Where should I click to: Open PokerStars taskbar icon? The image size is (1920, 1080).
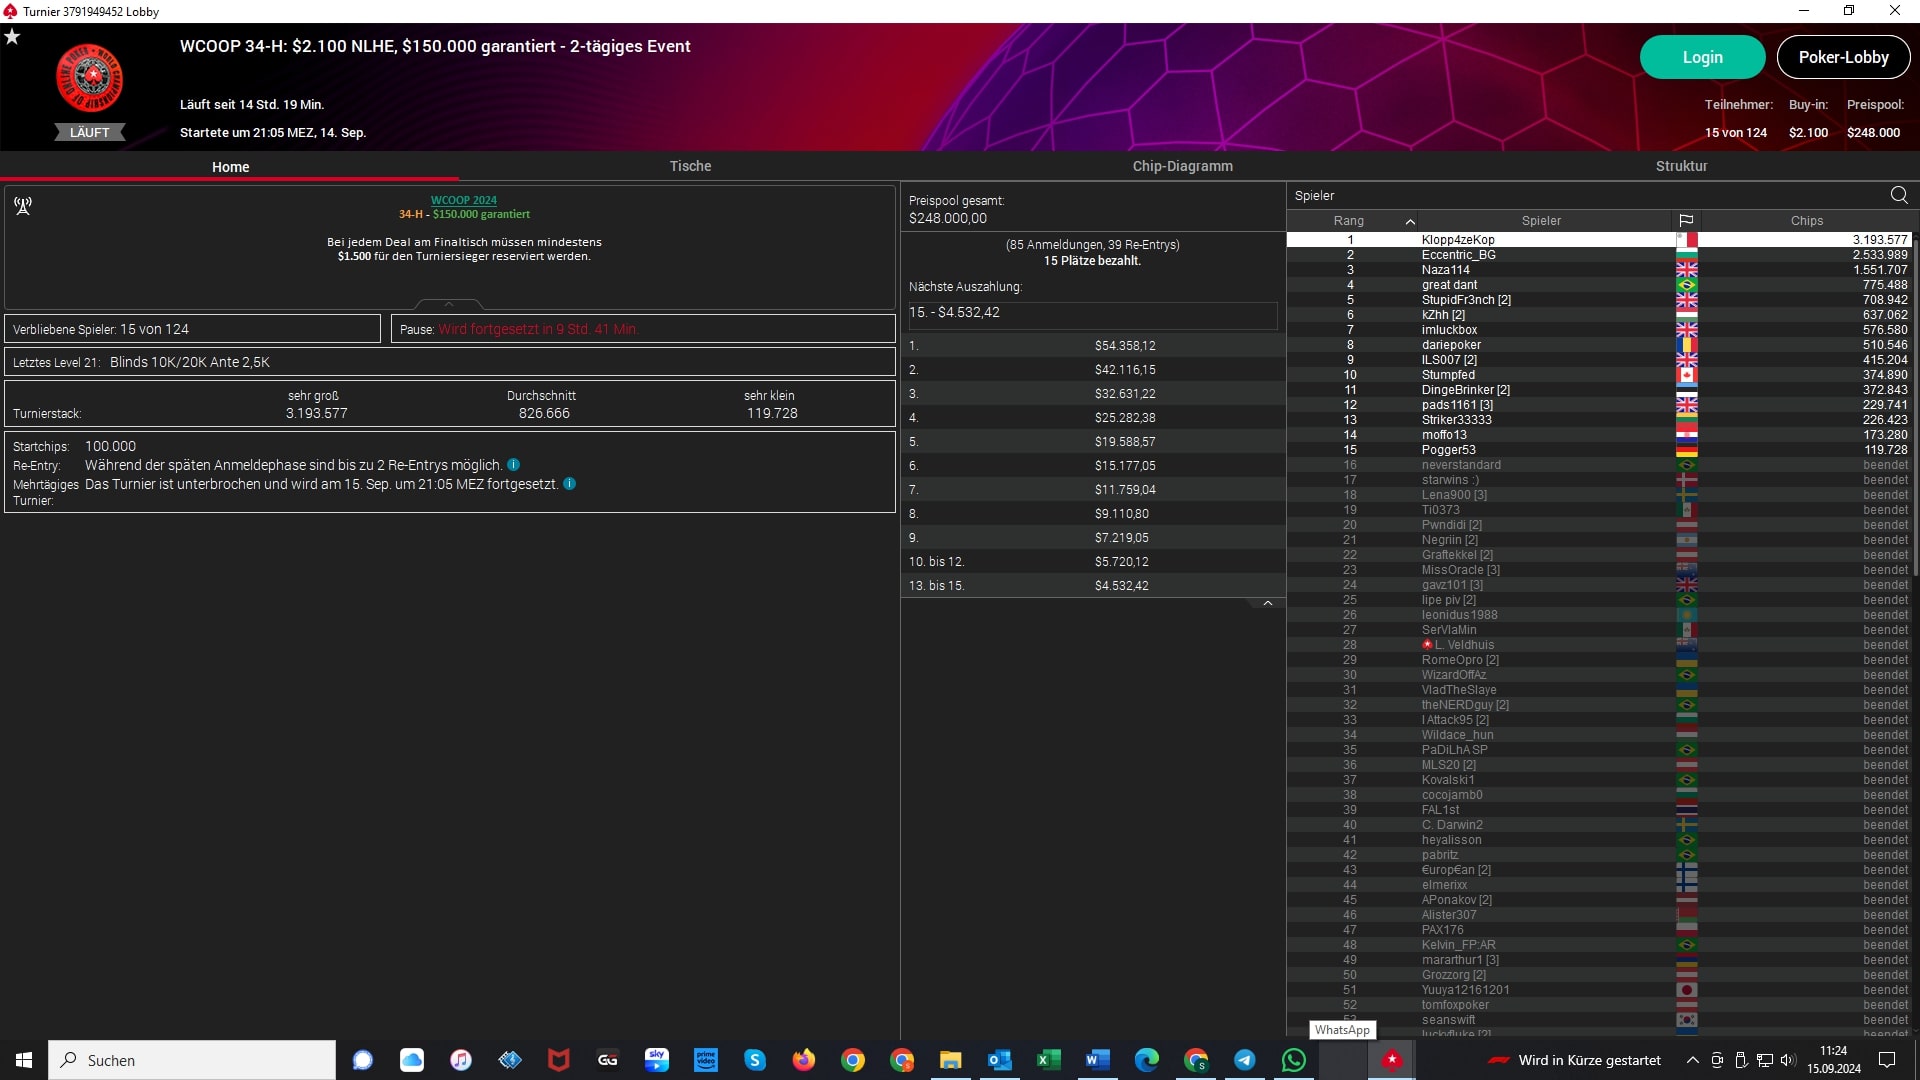[1391, 1060]
